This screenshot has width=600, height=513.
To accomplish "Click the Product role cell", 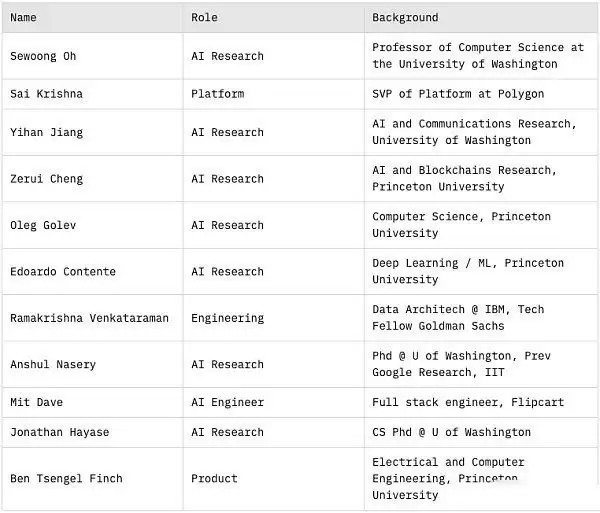I will [214, 478].
